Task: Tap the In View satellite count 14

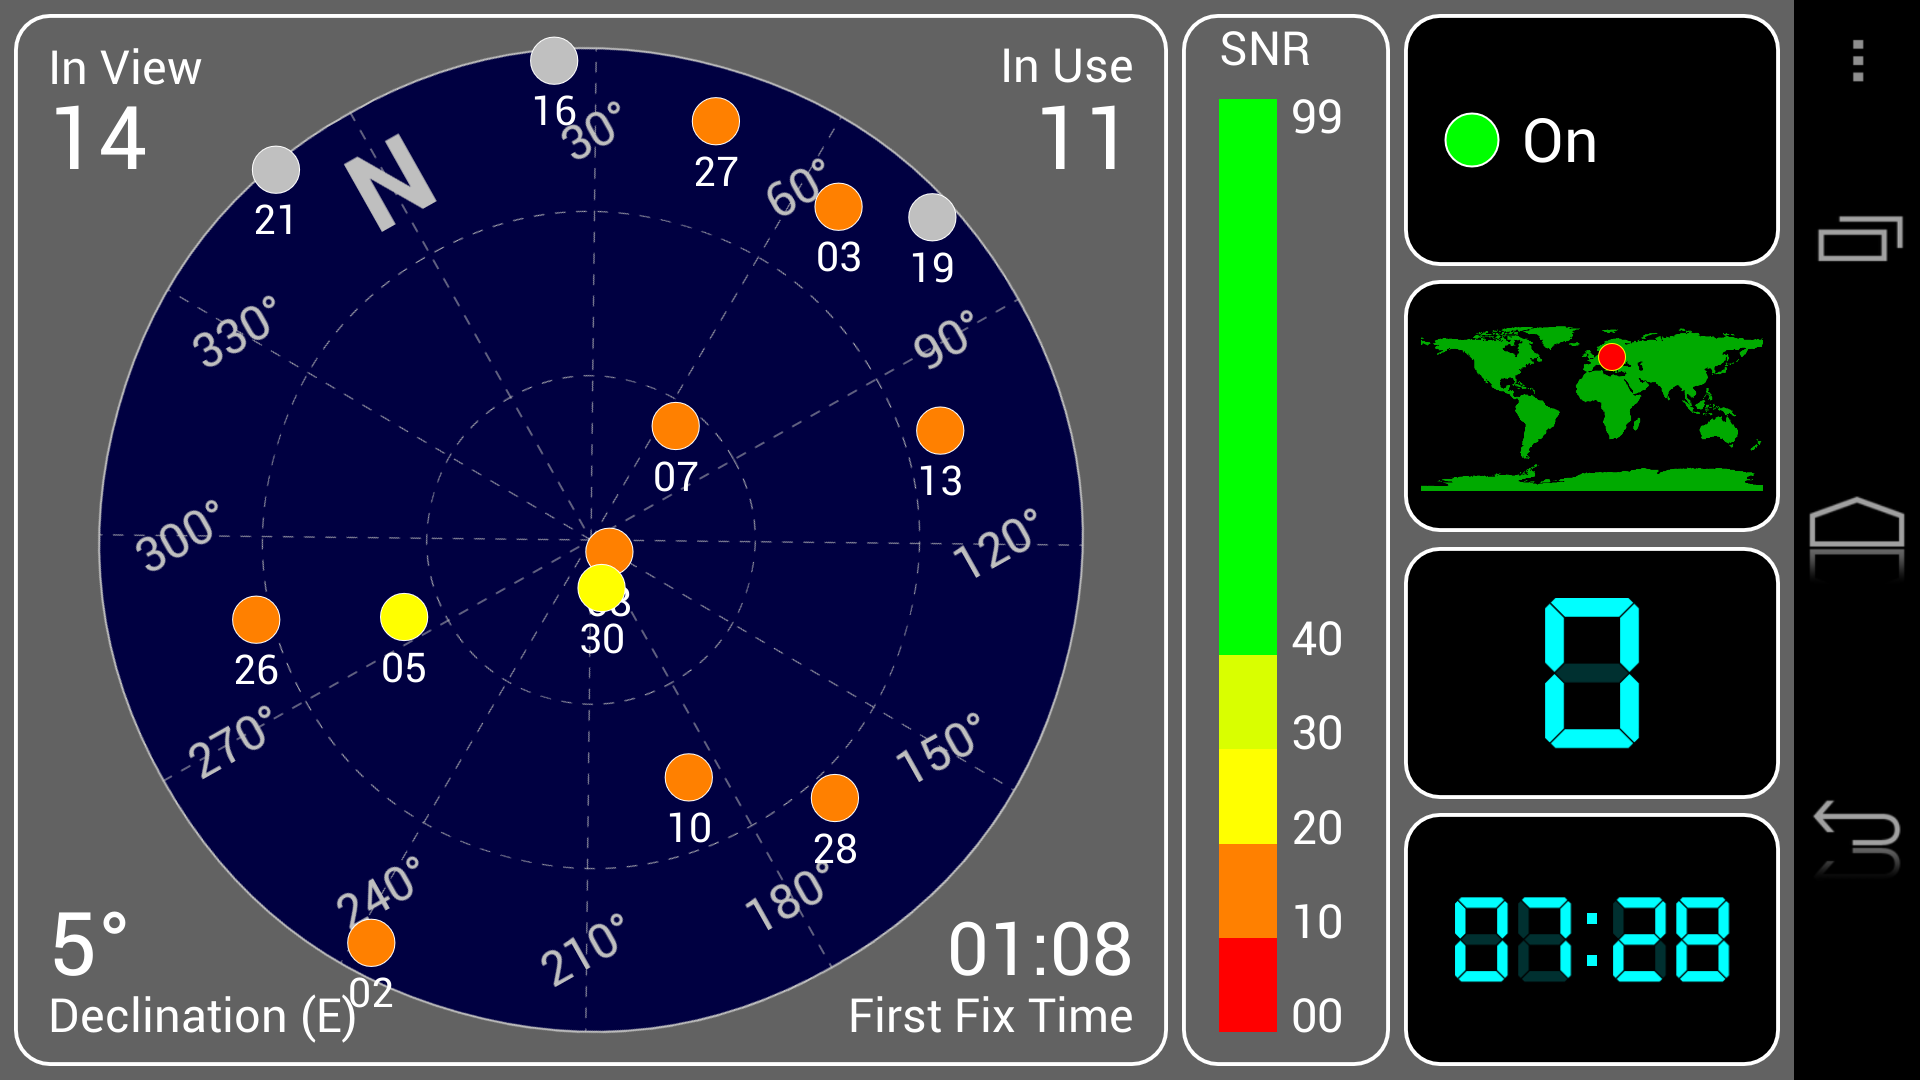Action: coord(100,139)
